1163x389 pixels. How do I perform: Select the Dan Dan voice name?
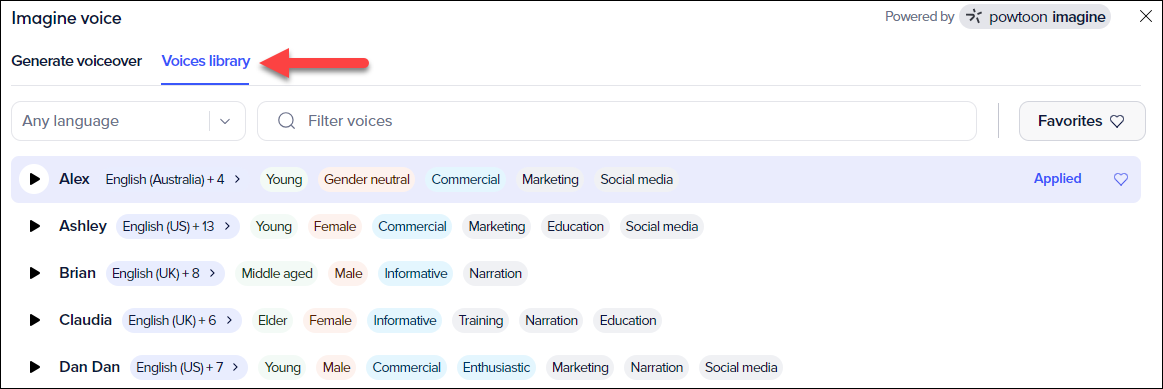(x=90, y=367)
